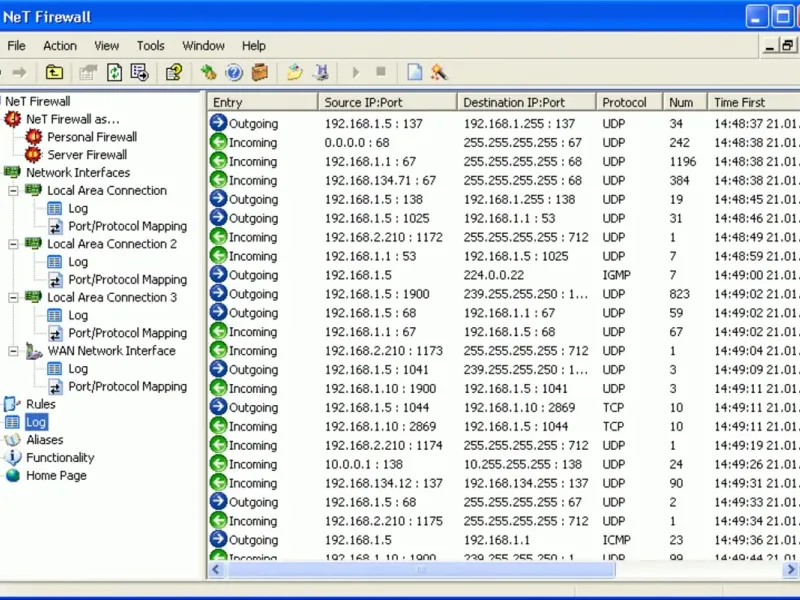Open the Action menu

[60, 46]
